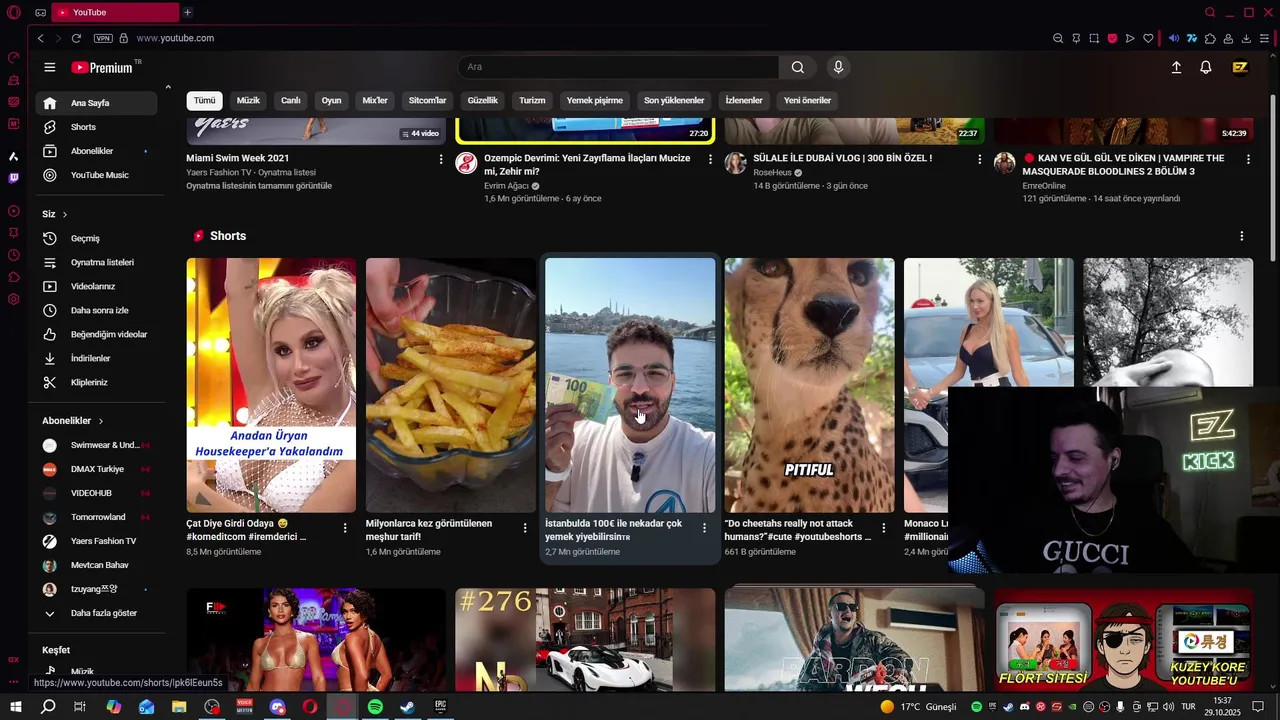Open Shorts in the sidebar
Viewport: 1280px width, 720px height.
(x=96, y=127)
